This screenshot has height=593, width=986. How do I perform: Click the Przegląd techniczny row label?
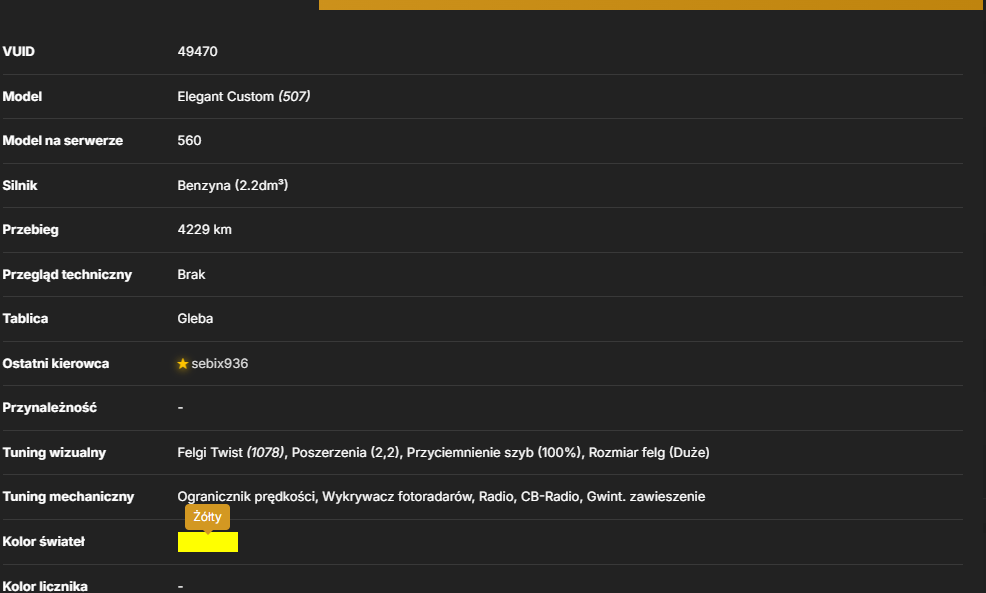67,274
